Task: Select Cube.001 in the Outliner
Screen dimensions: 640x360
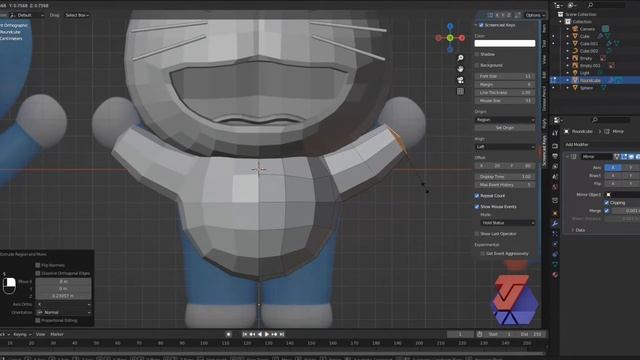Action: (x=589, y=43)
